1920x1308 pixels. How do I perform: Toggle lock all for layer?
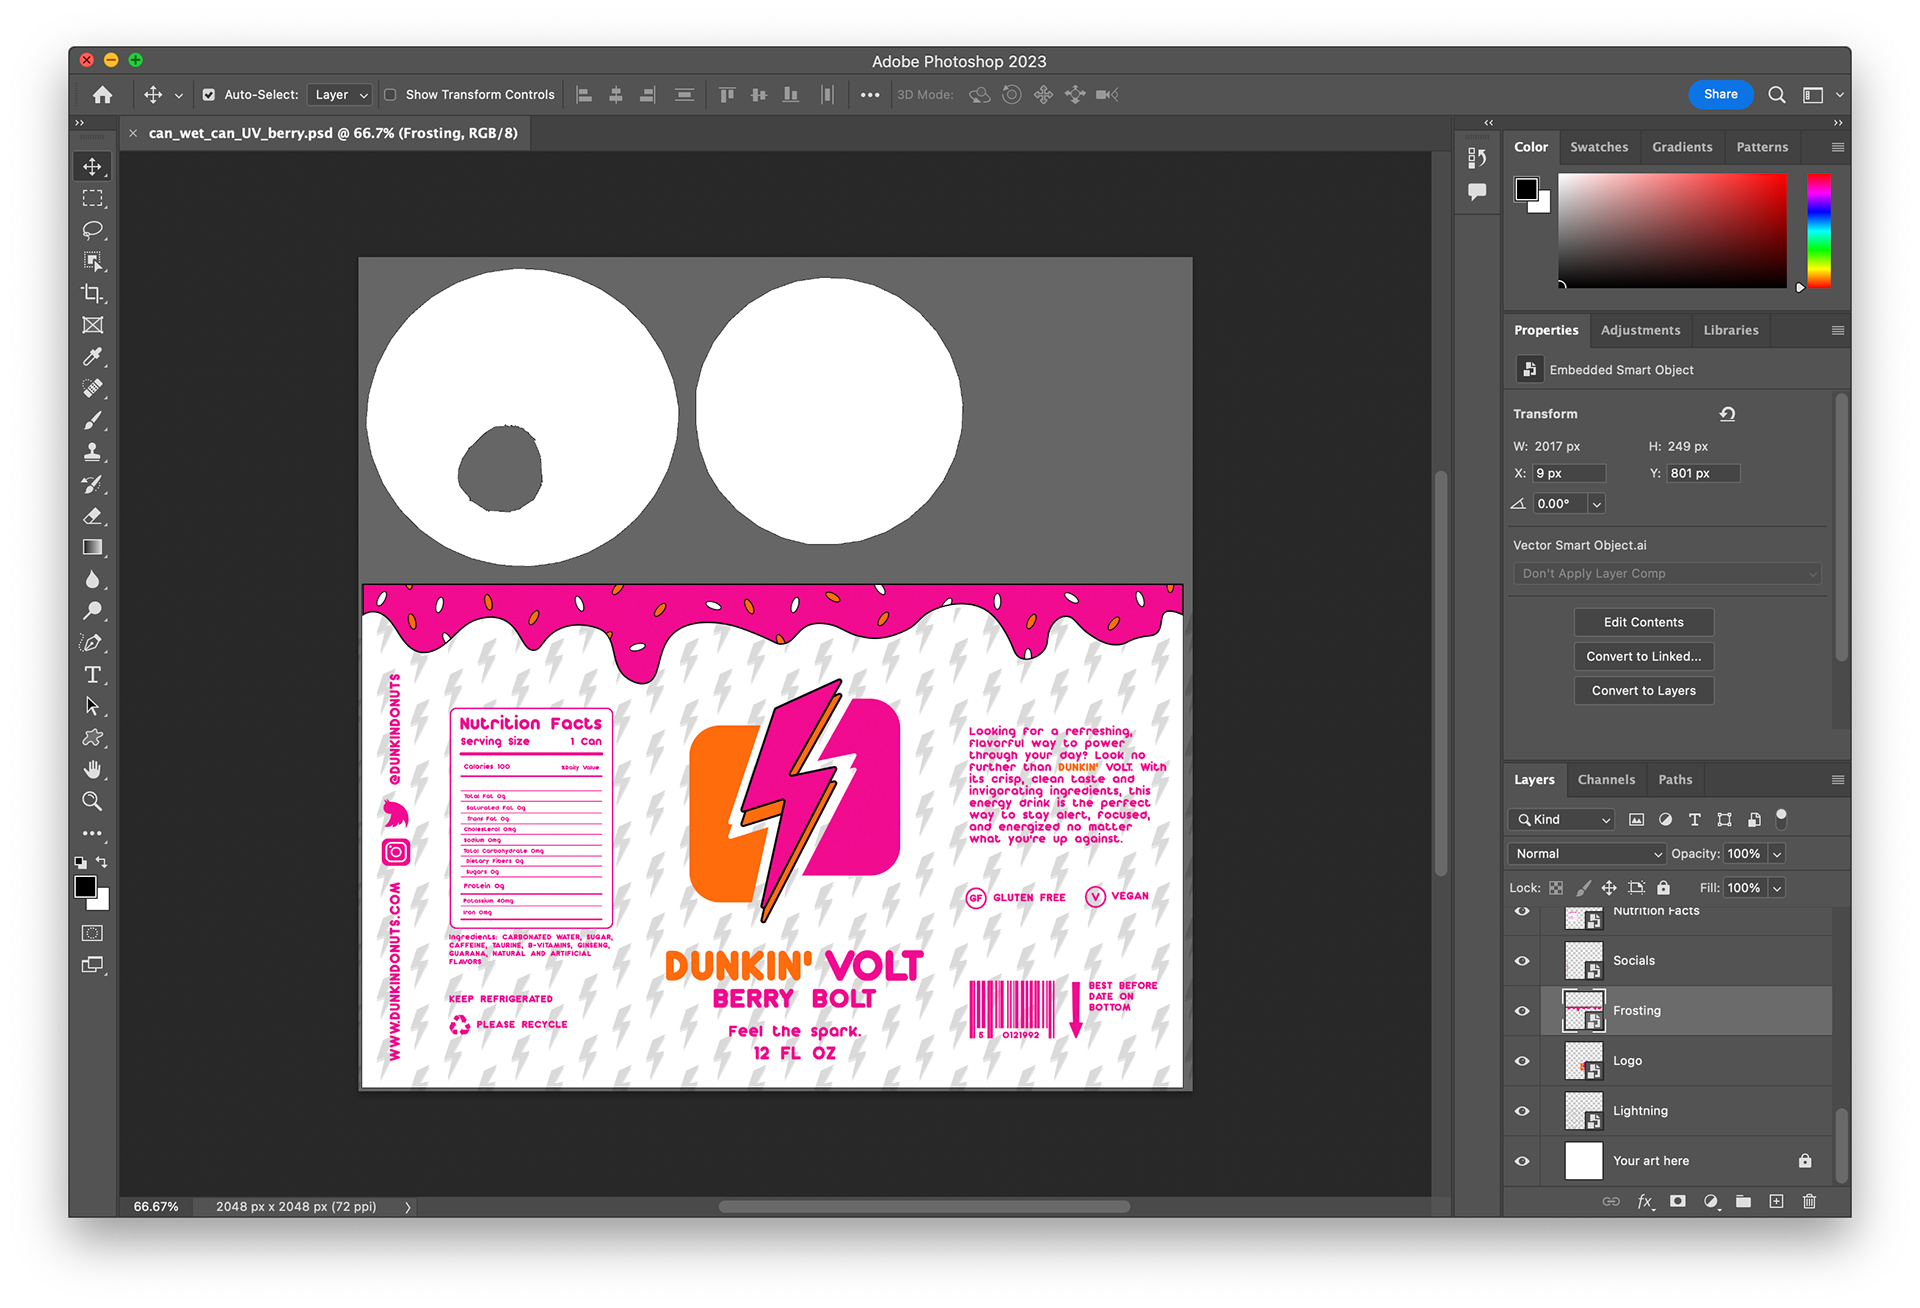[1663, 888]
